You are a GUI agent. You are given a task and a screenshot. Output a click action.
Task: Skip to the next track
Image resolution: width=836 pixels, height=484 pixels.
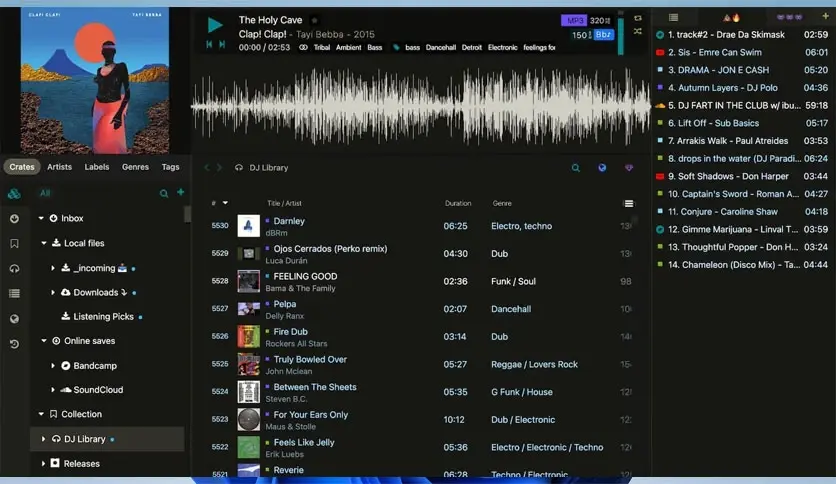click(221, 45)
